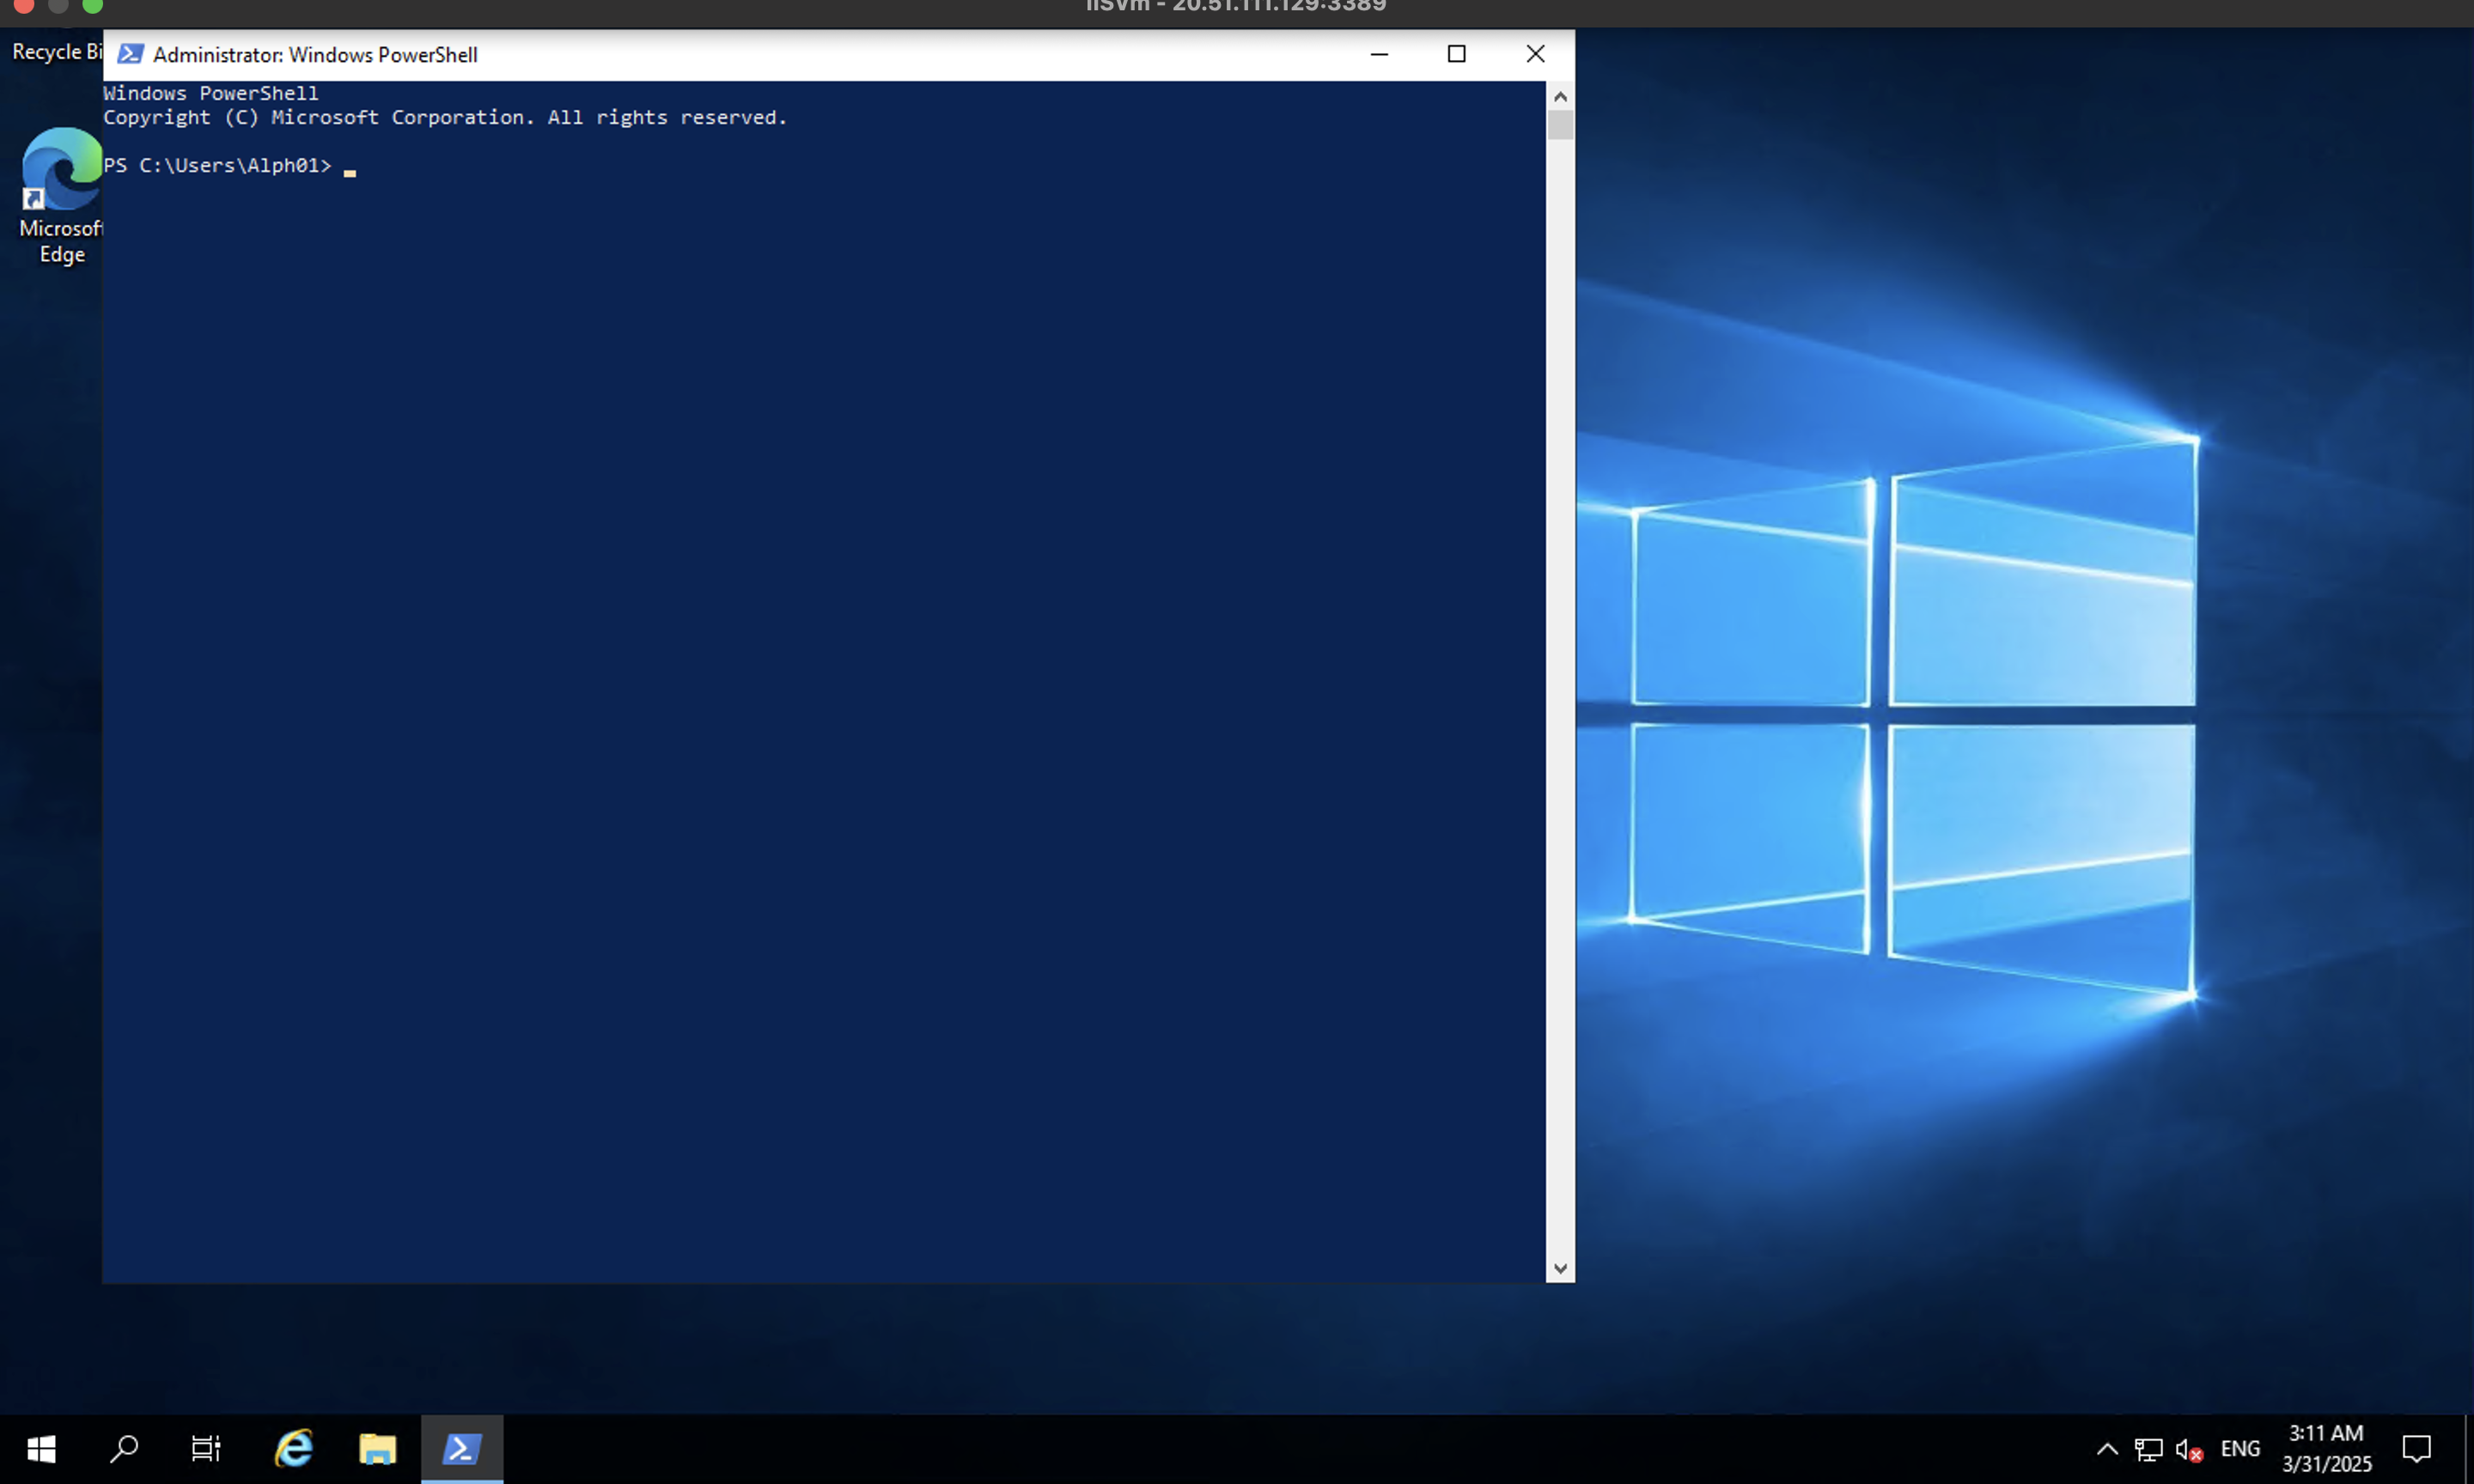The width and height of the screenshot is (2474, 1484).
Task: Click the Administrator: Windows PowerShell title text
Action: tap(315, 54)
